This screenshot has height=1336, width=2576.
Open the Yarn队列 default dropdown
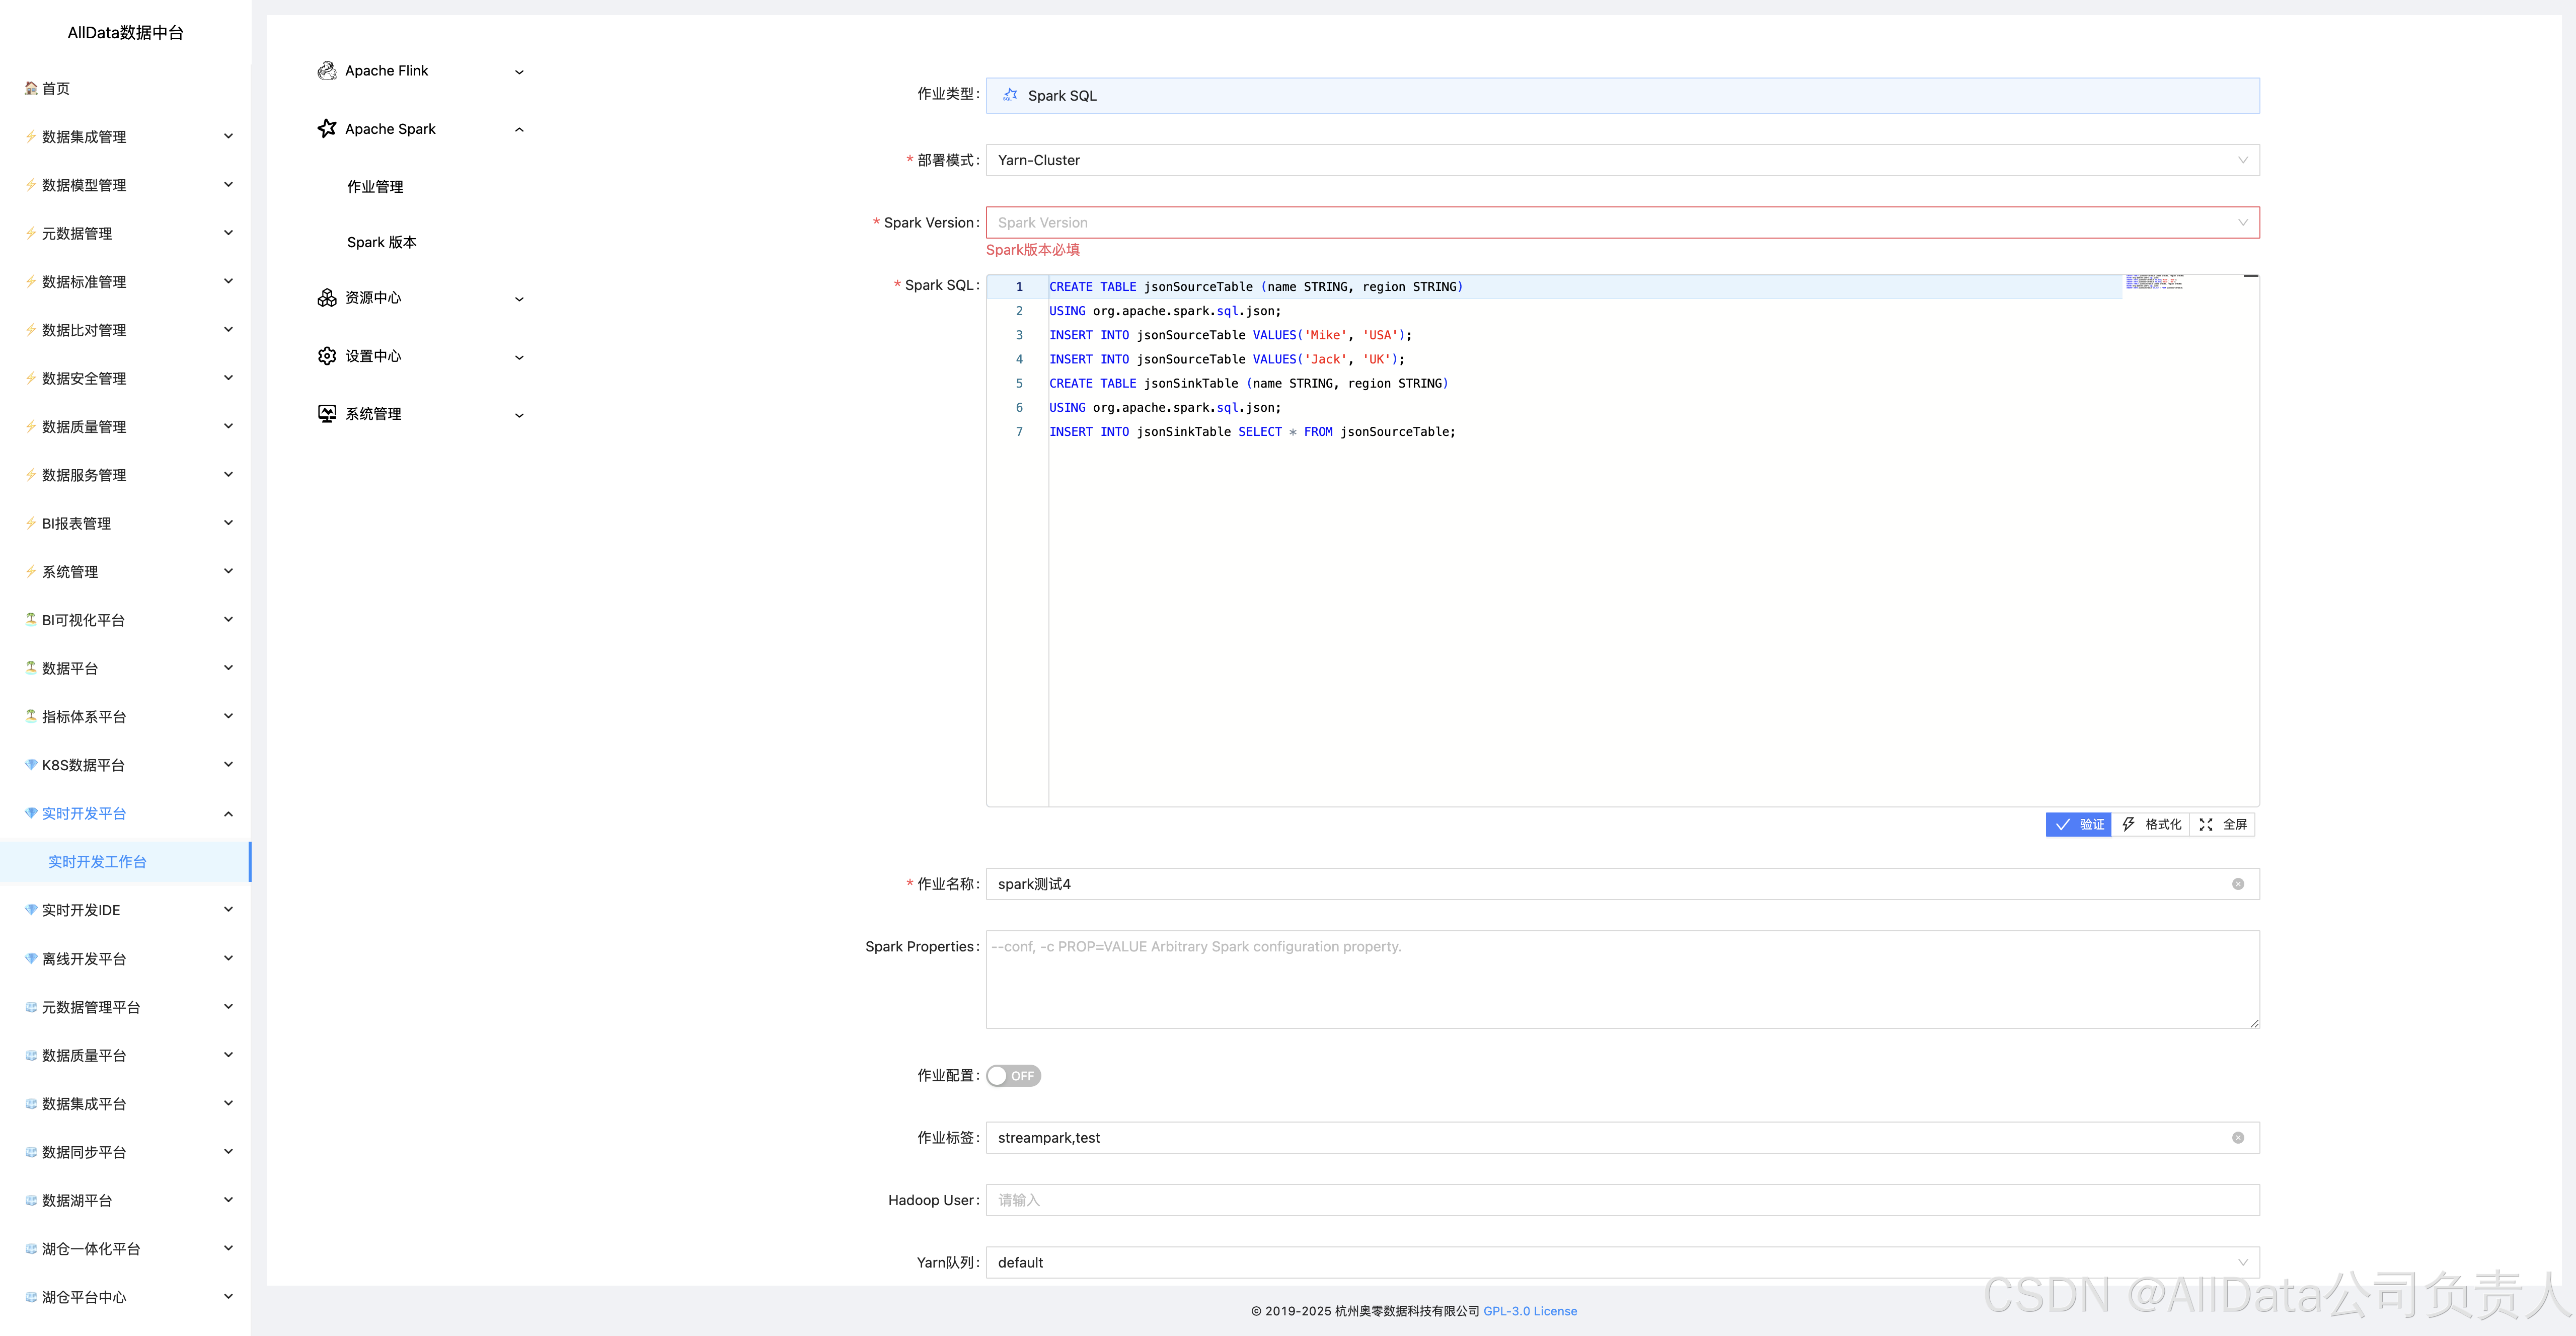pyautogui.click(x=1622, y=1262)
